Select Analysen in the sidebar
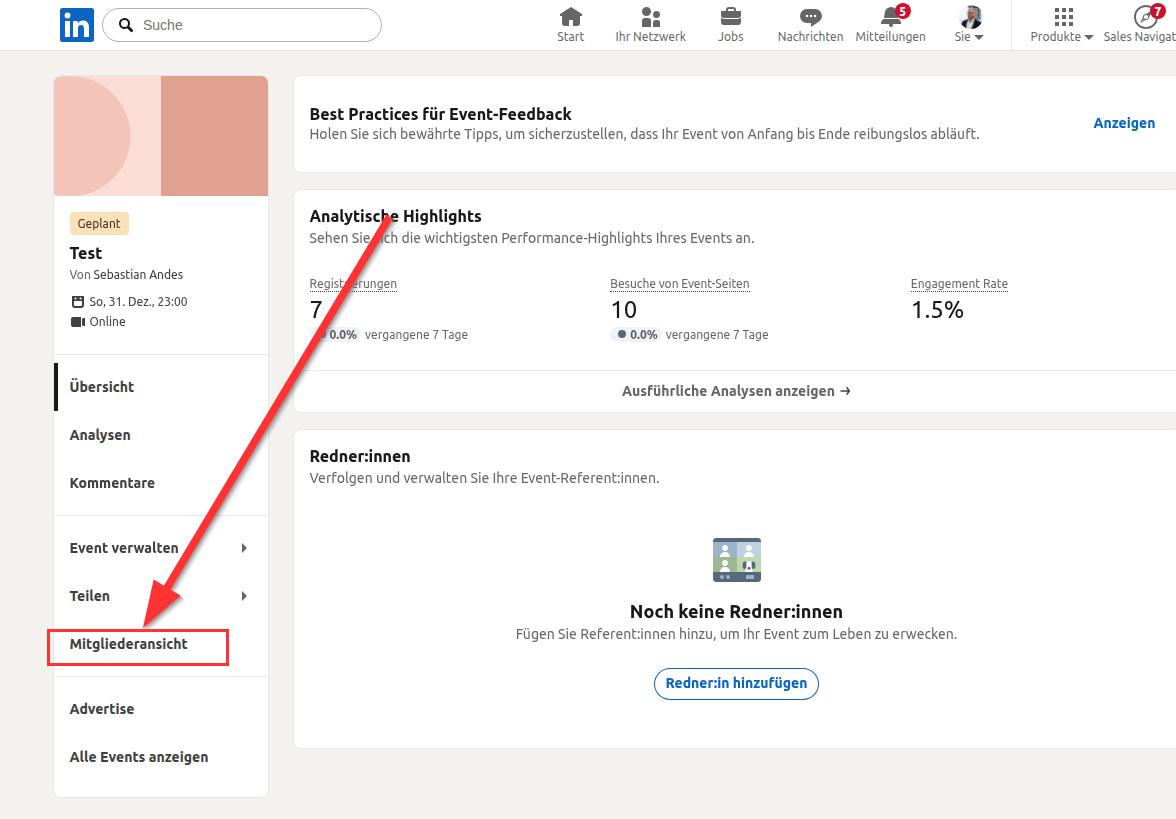Screen dimensions: 1176x819 [100, 435]
